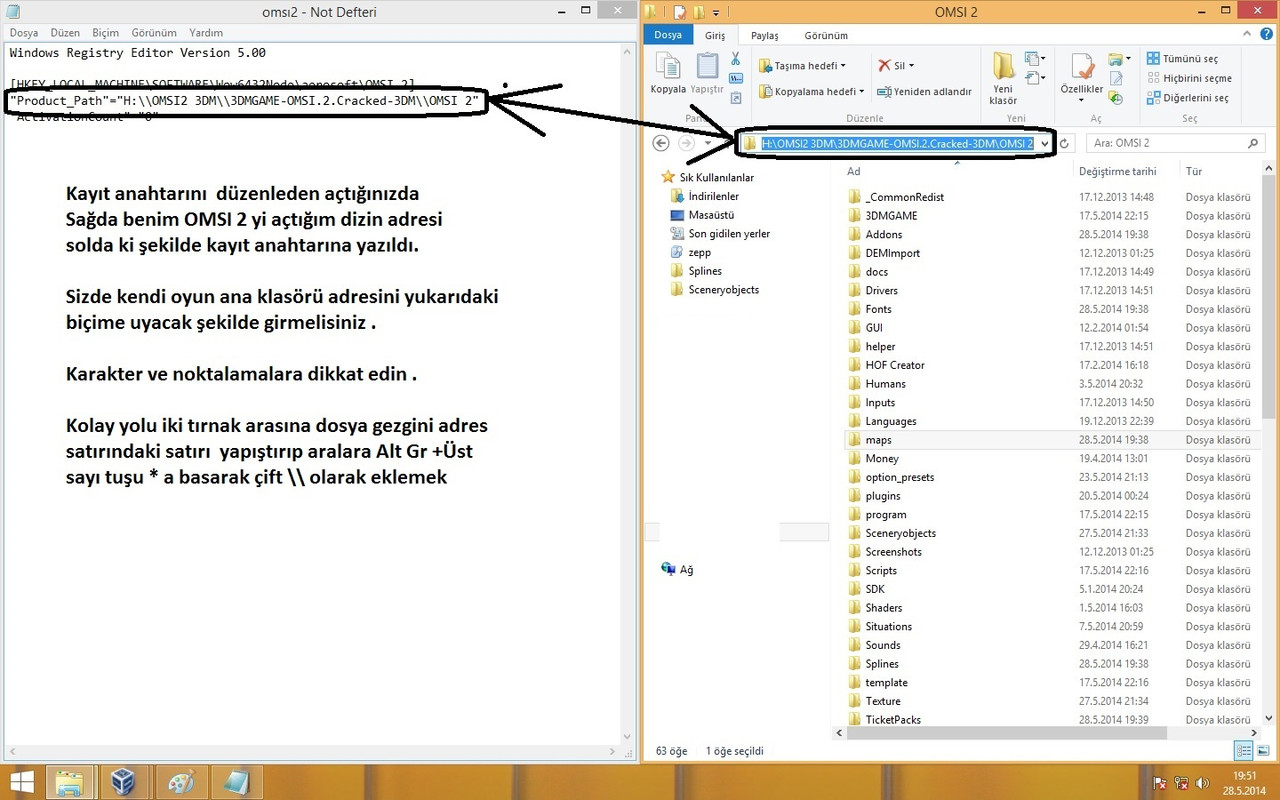This screenshot has width=1280, height=800.
Task: Open Notepad Düzen menu
Action: click(x=65, y=33)
